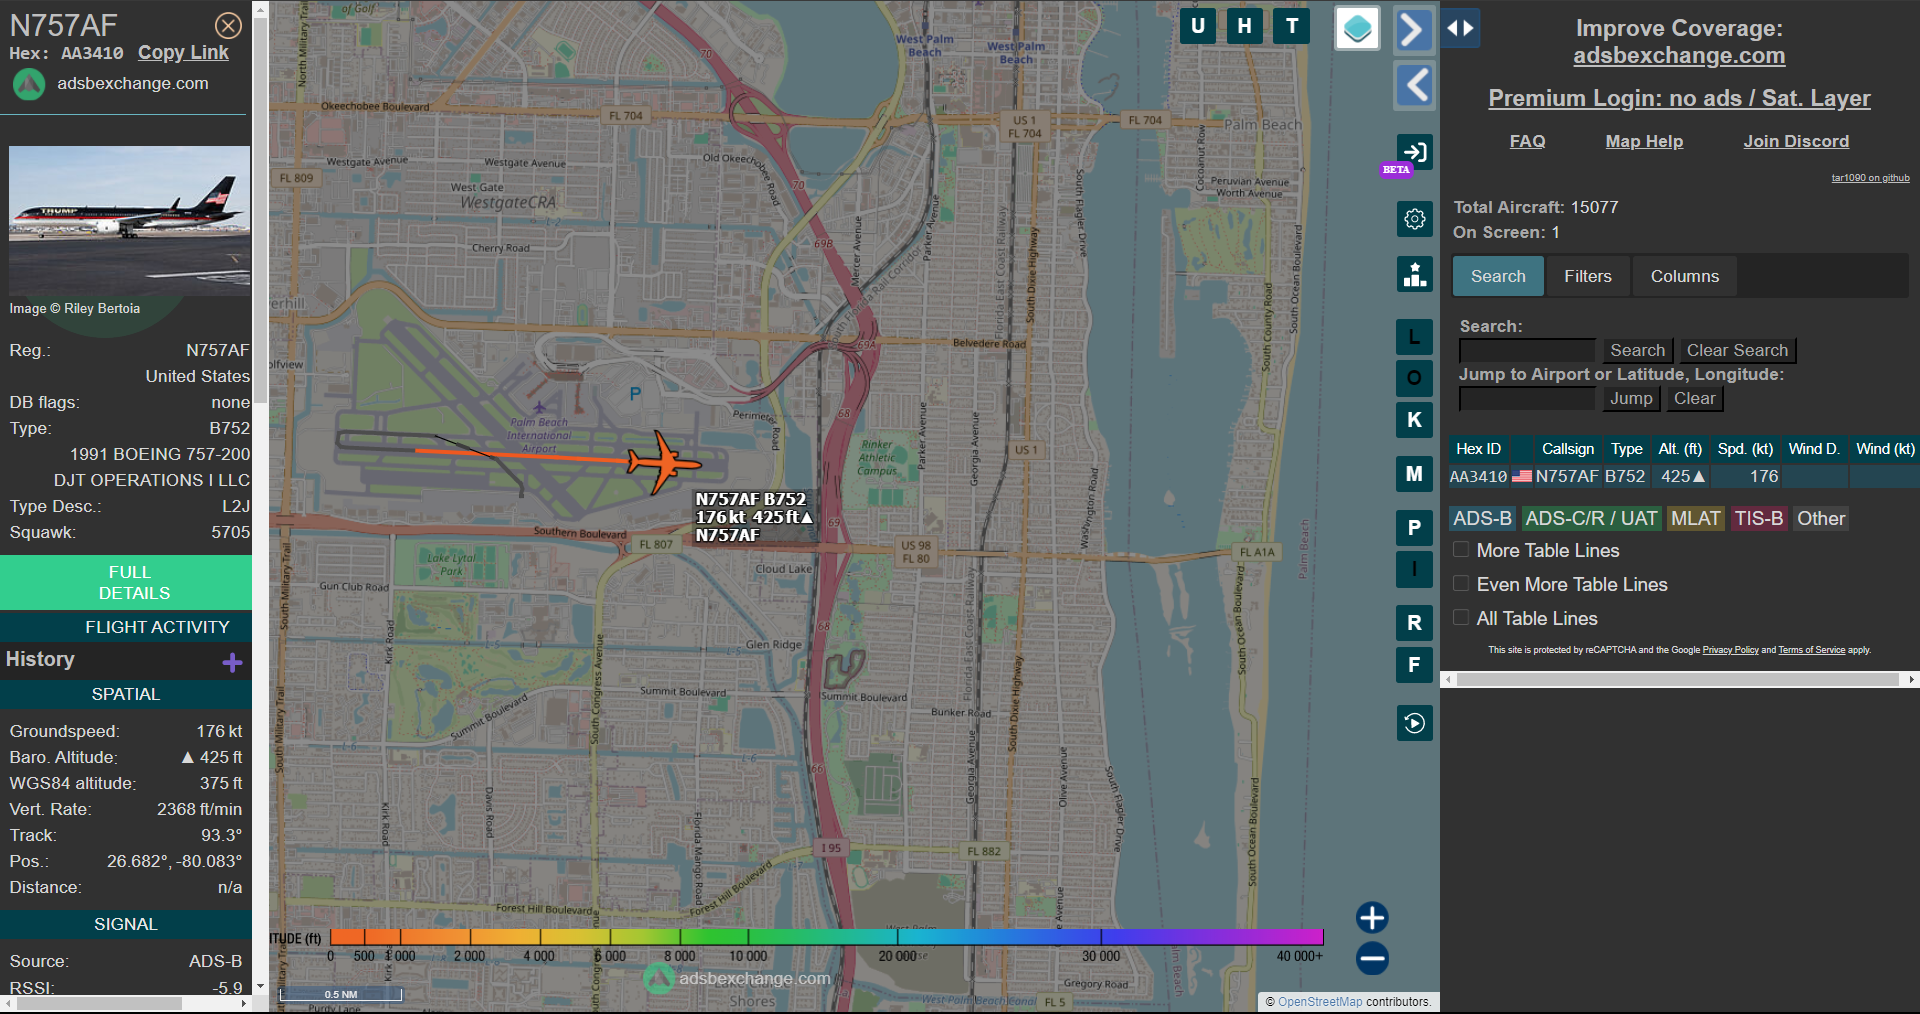1920x1014 pixels.
Task: Zoom out the map with minus button
Action: click(x=1372, y=958)
